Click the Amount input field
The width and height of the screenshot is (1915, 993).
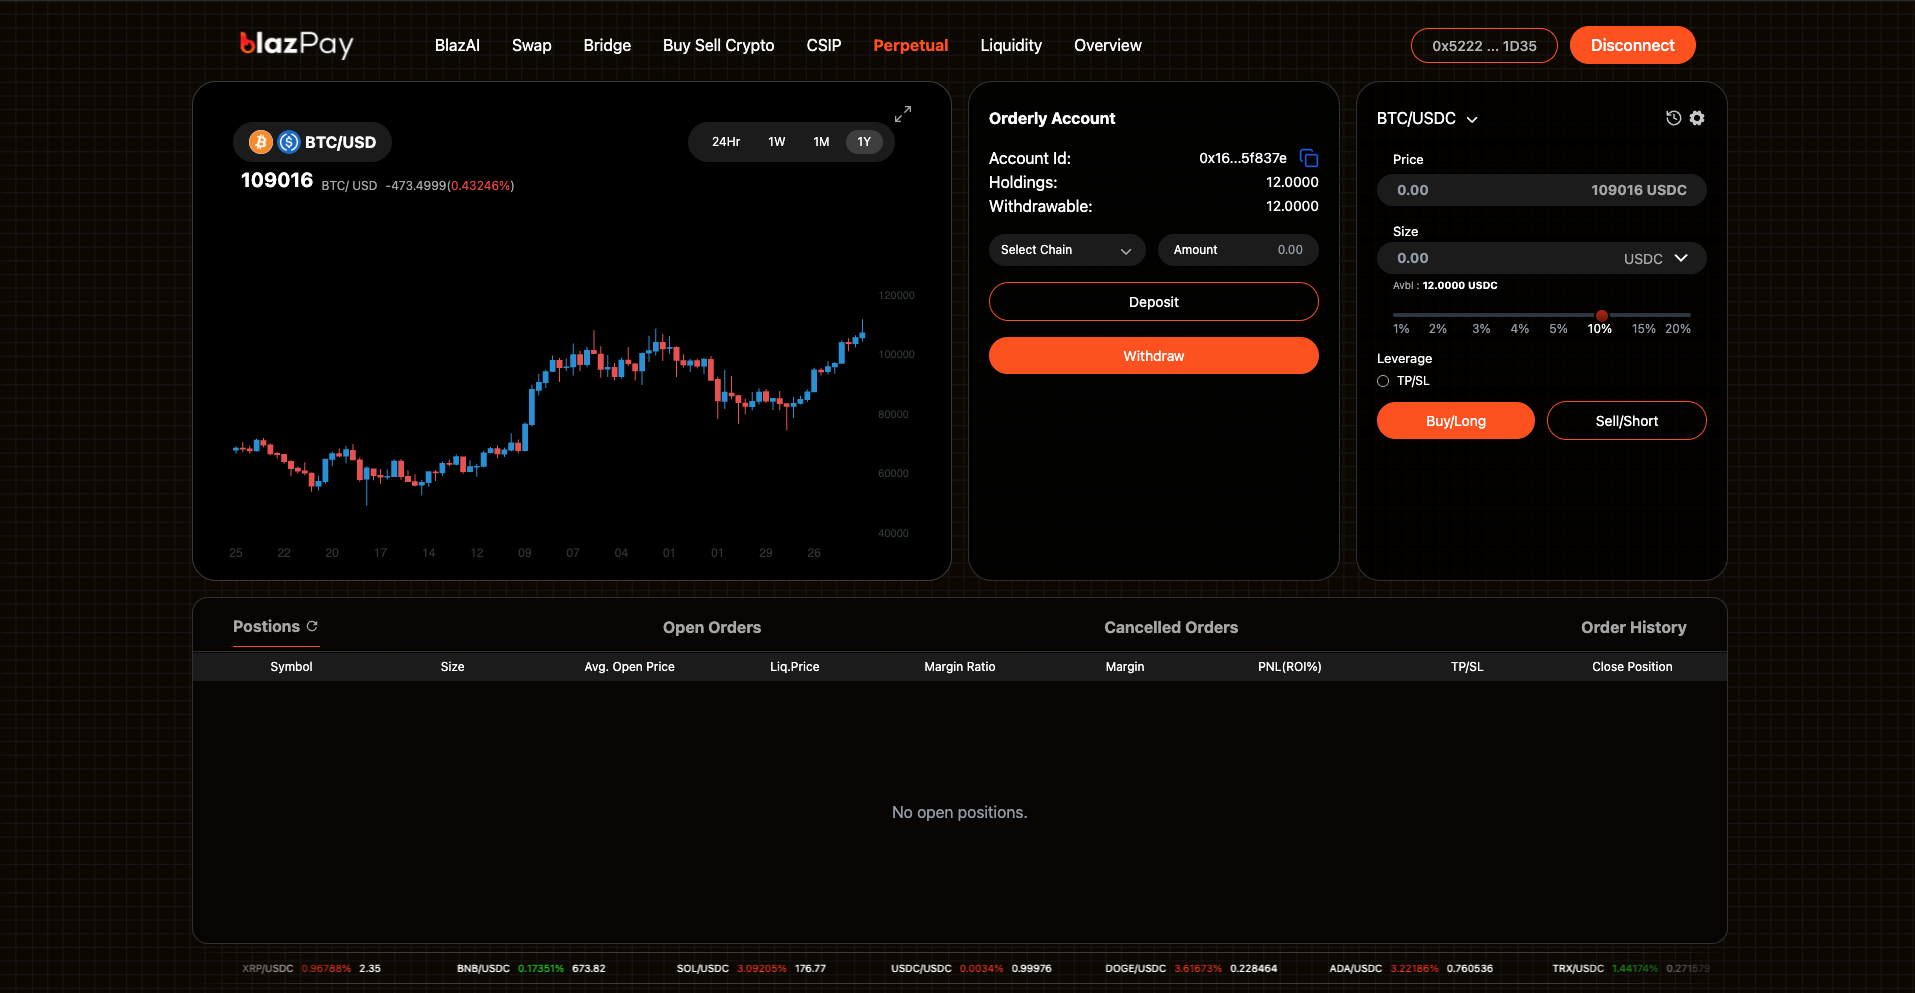click(x=1238, y=250)
